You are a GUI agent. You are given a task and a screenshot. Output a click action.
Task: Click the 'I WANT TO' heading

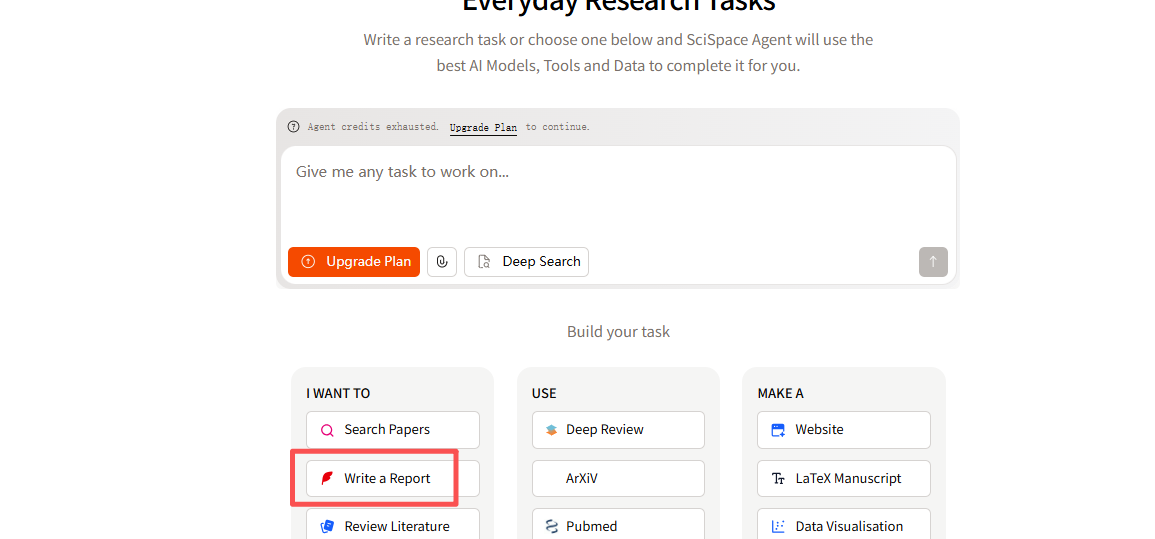[338, 394]
